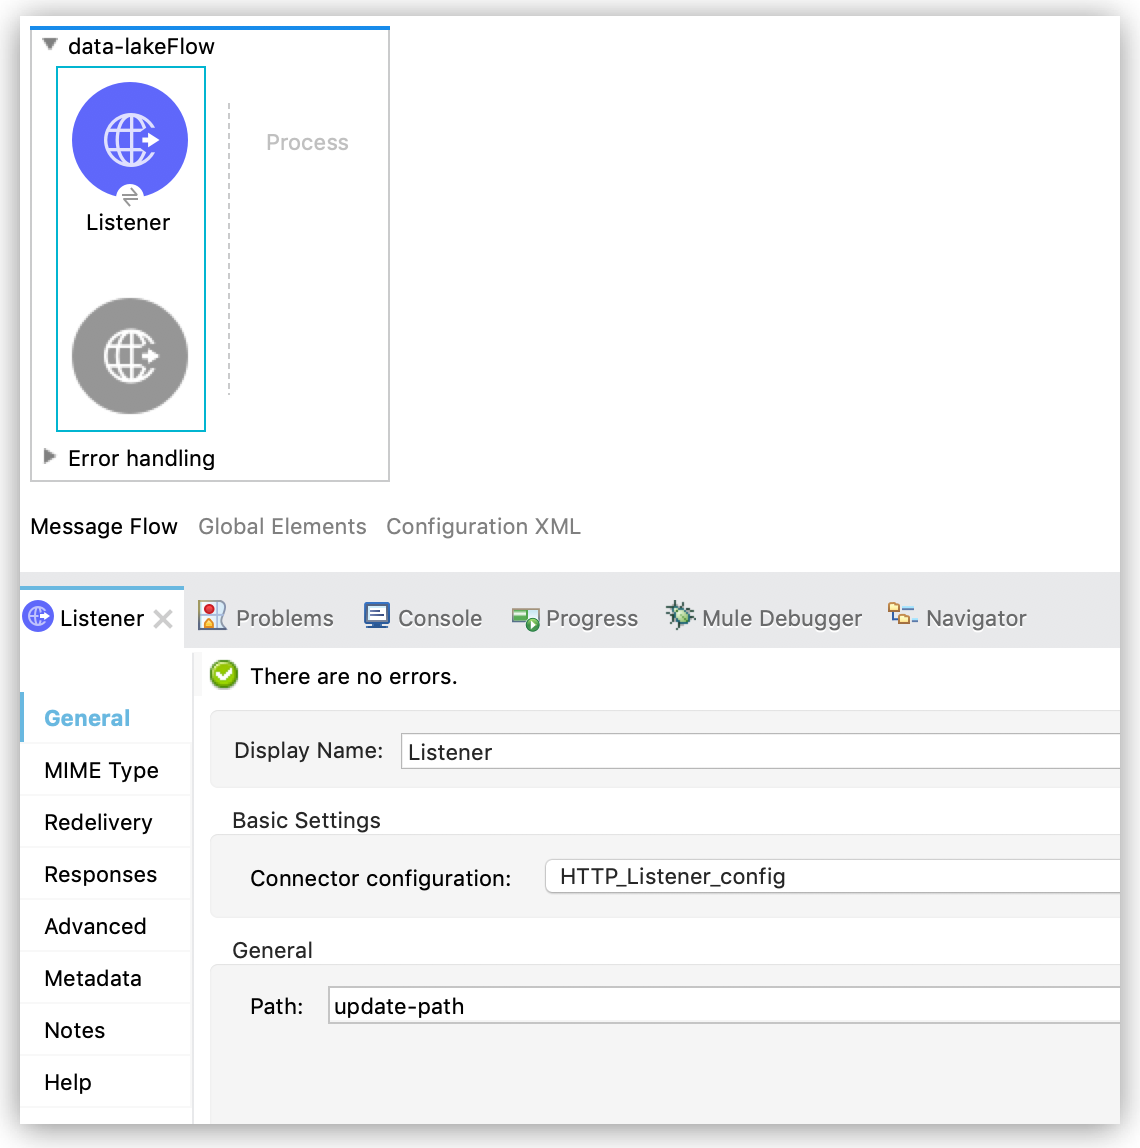Screen dimensions: 1140x1148
Task: Open the Help section
Action: (x=67, y=1082)
